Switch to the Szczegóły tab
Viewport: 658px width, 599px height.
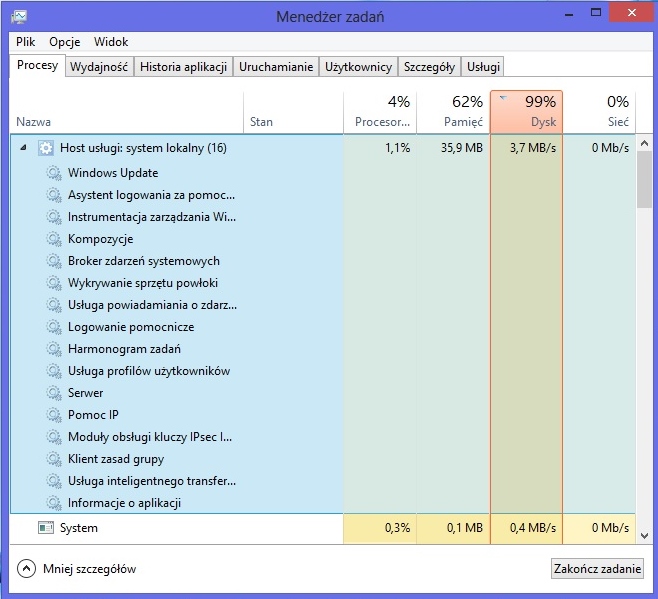(429, 67)
